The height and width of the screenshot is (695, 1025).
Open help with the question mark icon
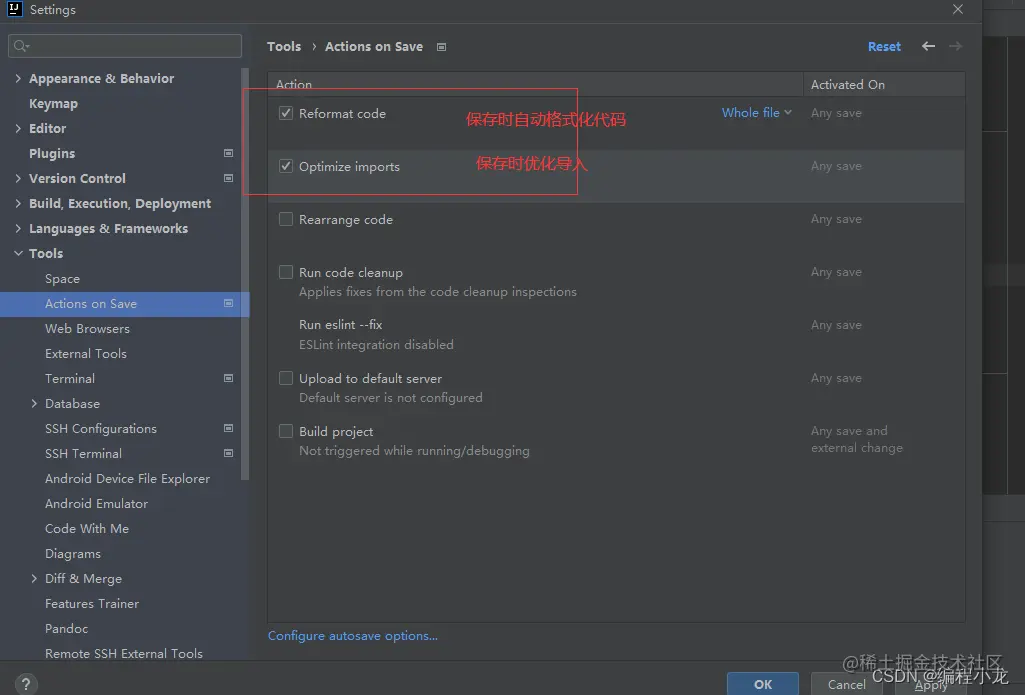tap(25, 684)
